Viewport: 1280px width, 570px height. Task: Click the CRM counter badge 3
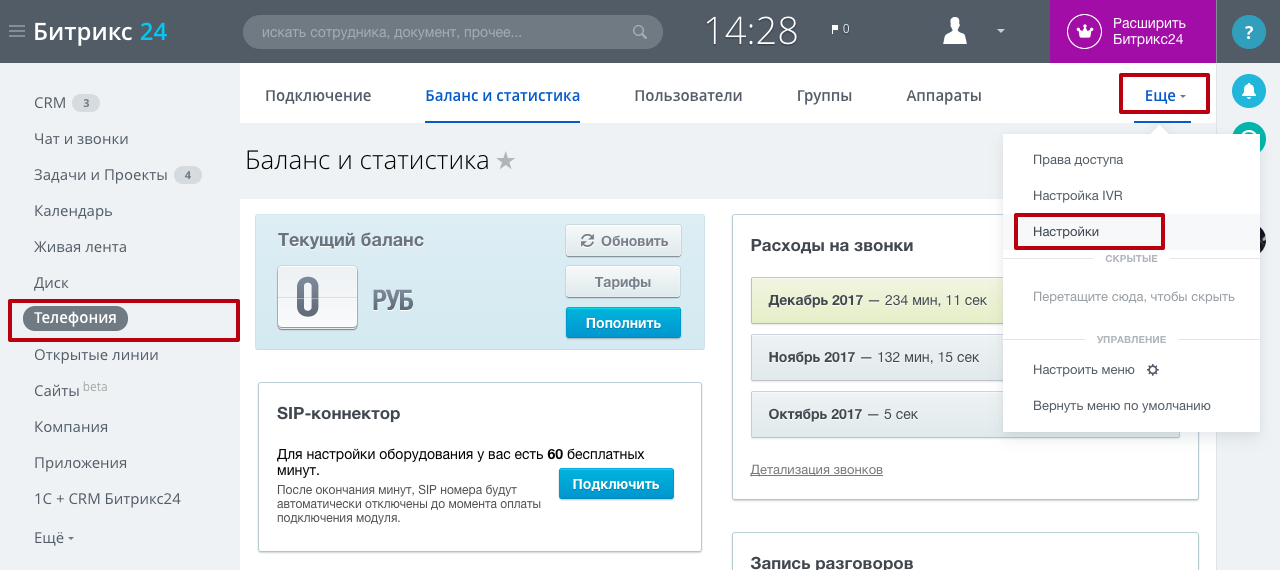[x=86, y=103]
